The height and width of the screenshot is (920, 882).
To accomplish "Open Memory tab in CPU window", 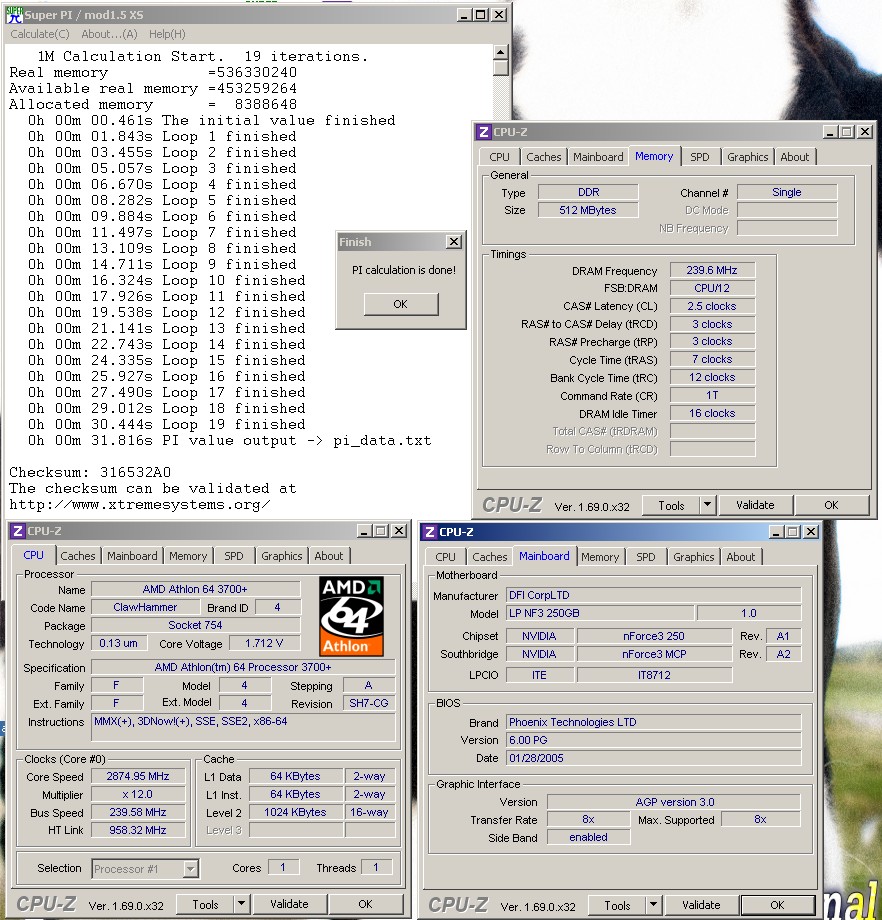I will click(x=188, y=556).
